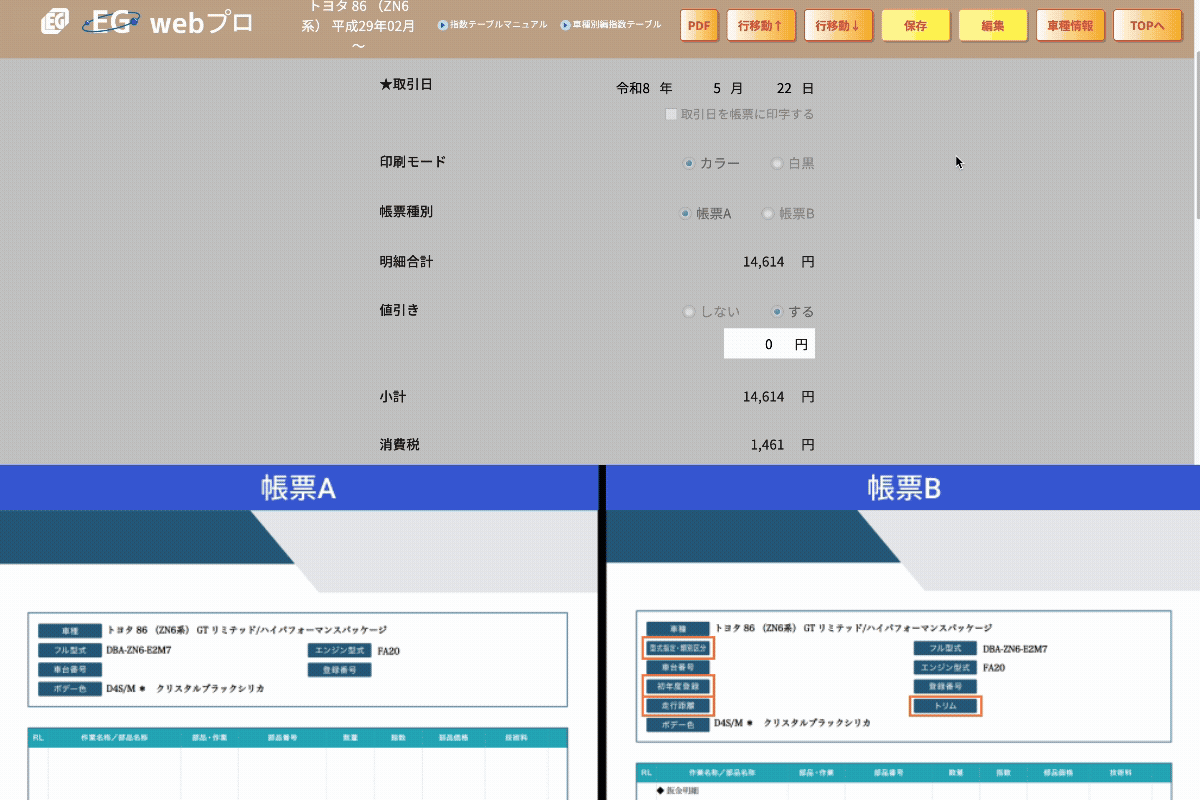Click 登録番号 label in 帳票B sample
The image size is (1200, 800).
946,686
